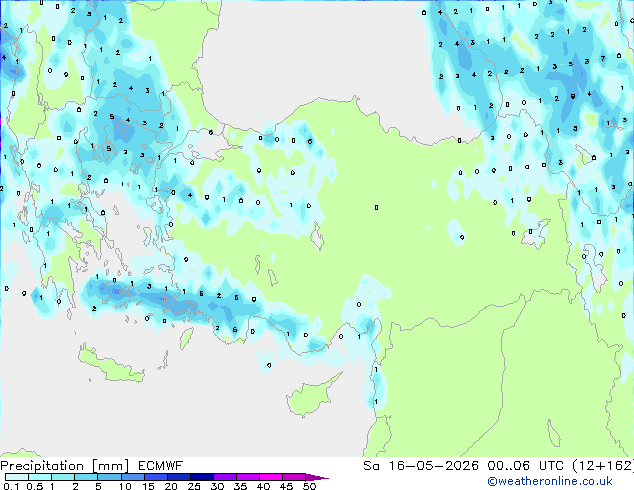Pick the 40–45 mm legend swatch
This screenshot has width=634, height=490.
(x=271, y=477)
